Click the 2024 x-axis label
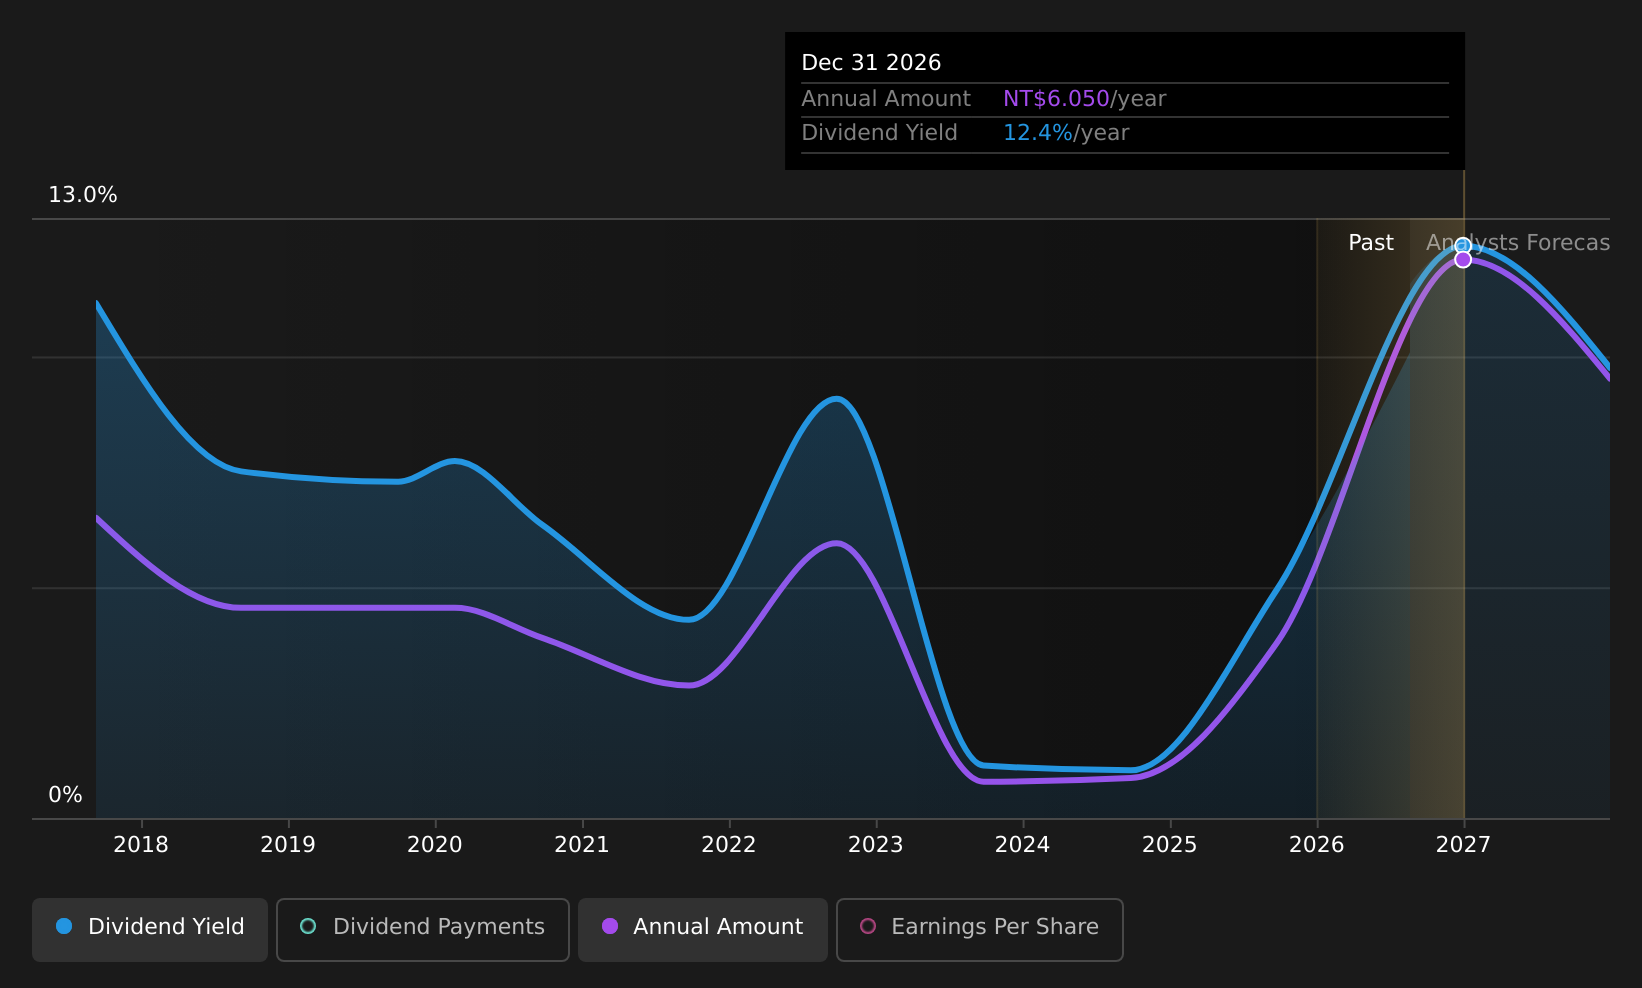 [x=1023, y=845]
